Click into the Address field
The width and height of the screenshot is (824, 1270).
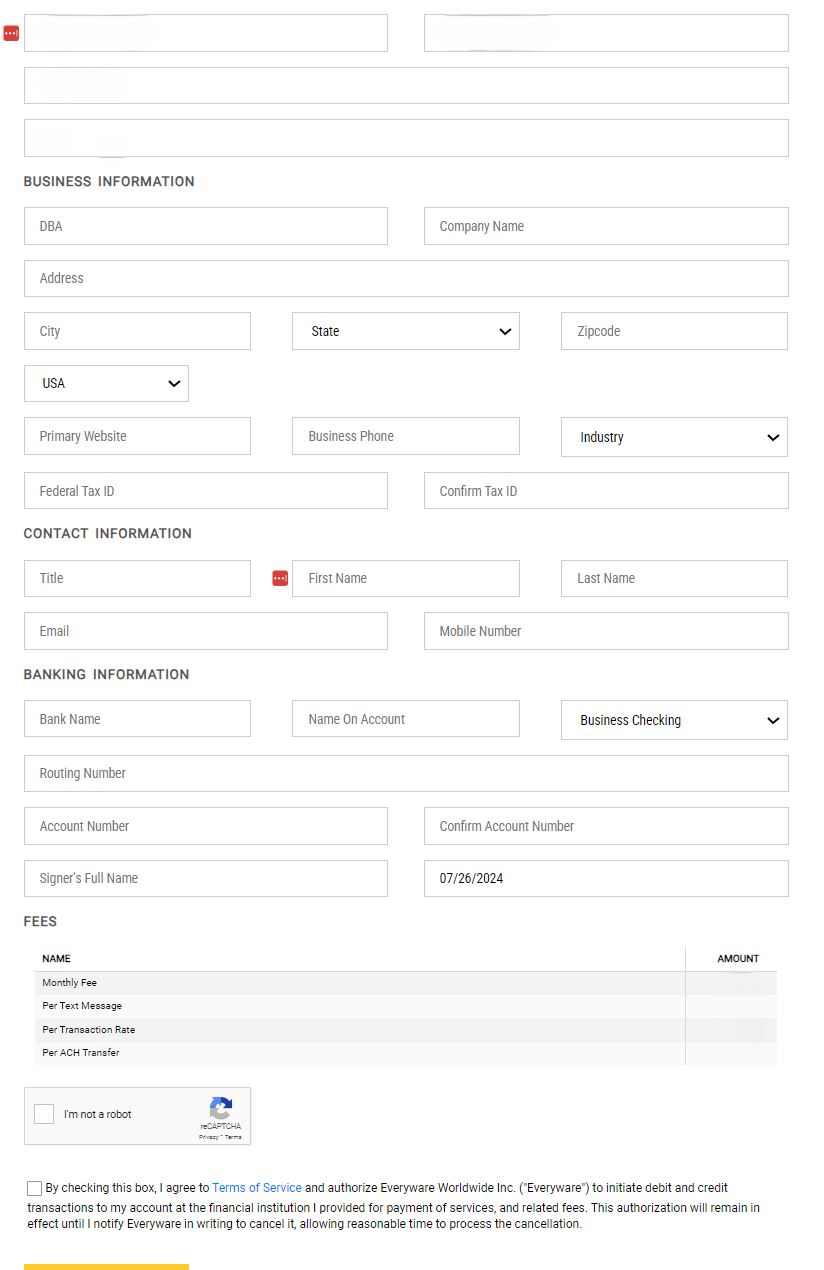coord(406,278)
